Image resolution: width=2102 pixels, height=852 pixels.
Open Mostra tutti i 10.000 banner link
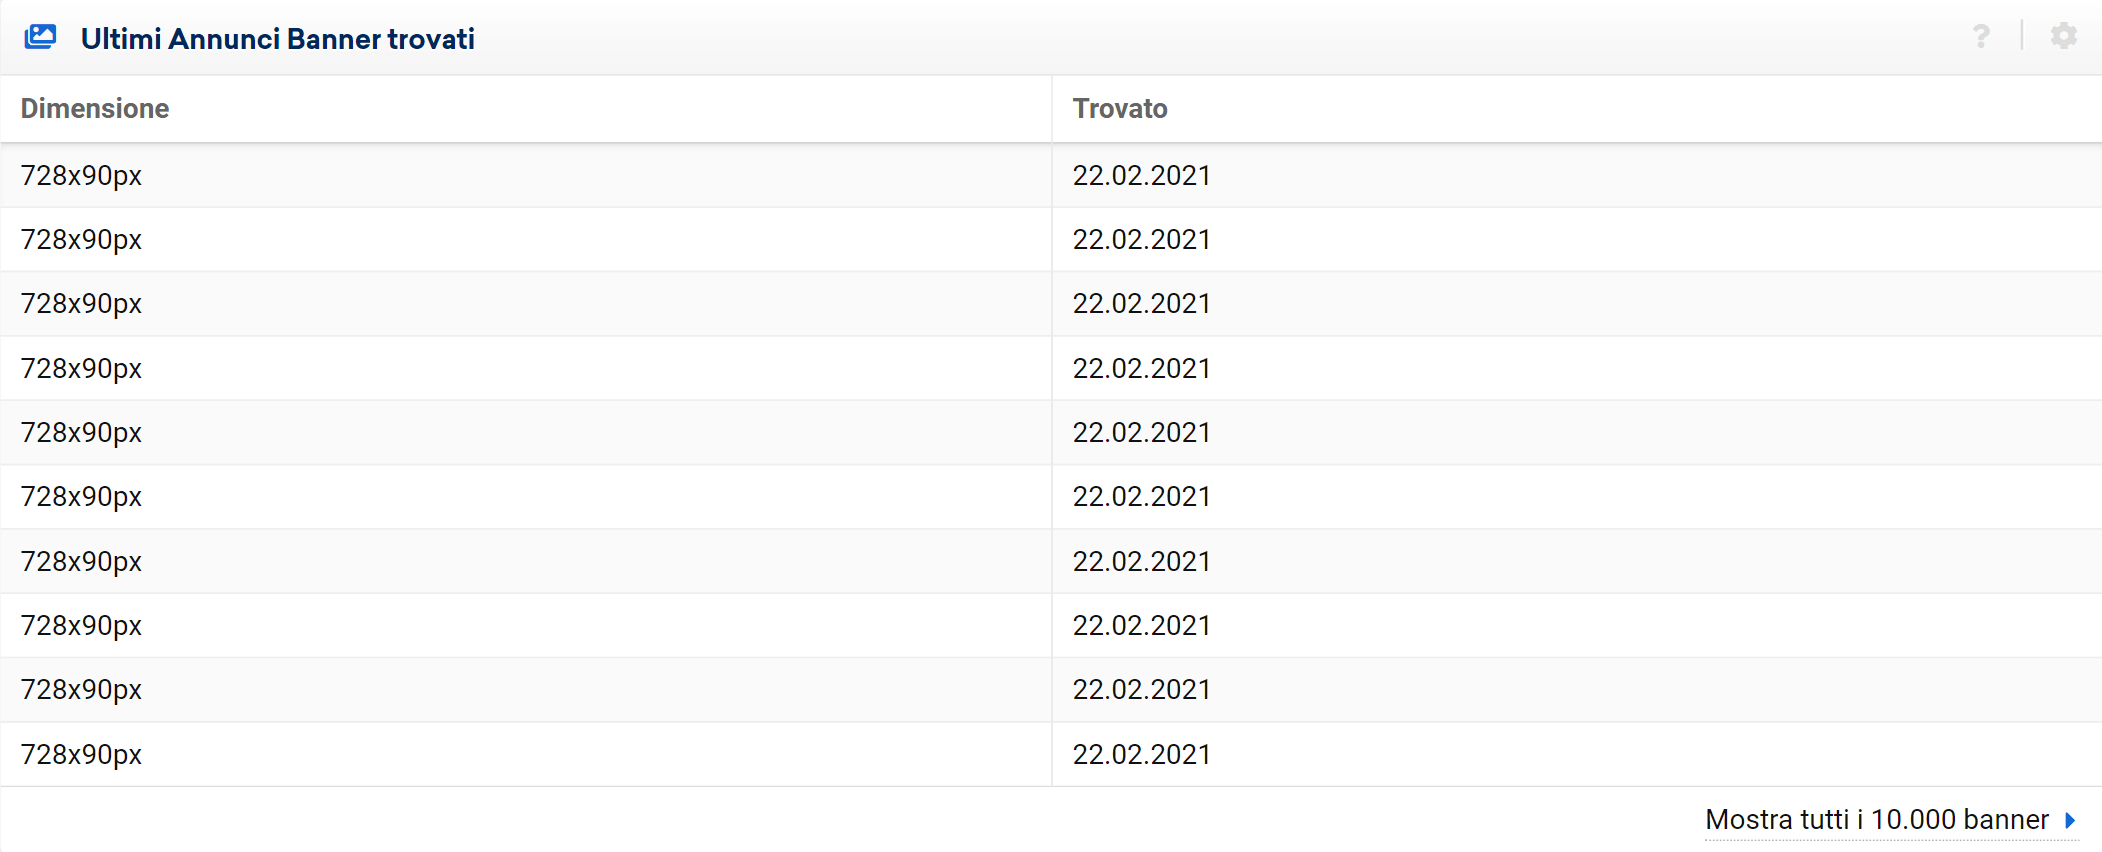tap(1876, 820)
